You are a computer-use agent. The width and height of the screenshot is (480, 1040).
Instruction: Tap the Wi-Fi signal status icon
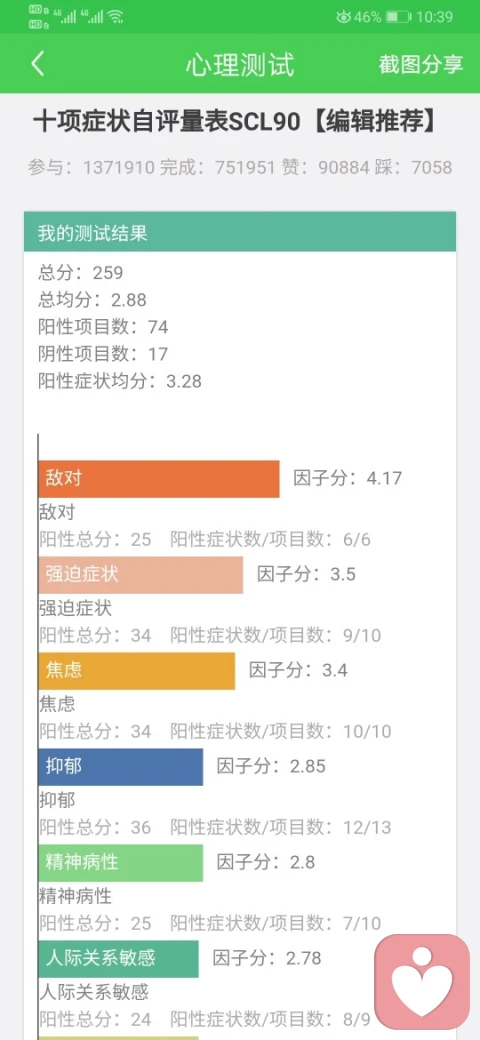click(115, 17)
